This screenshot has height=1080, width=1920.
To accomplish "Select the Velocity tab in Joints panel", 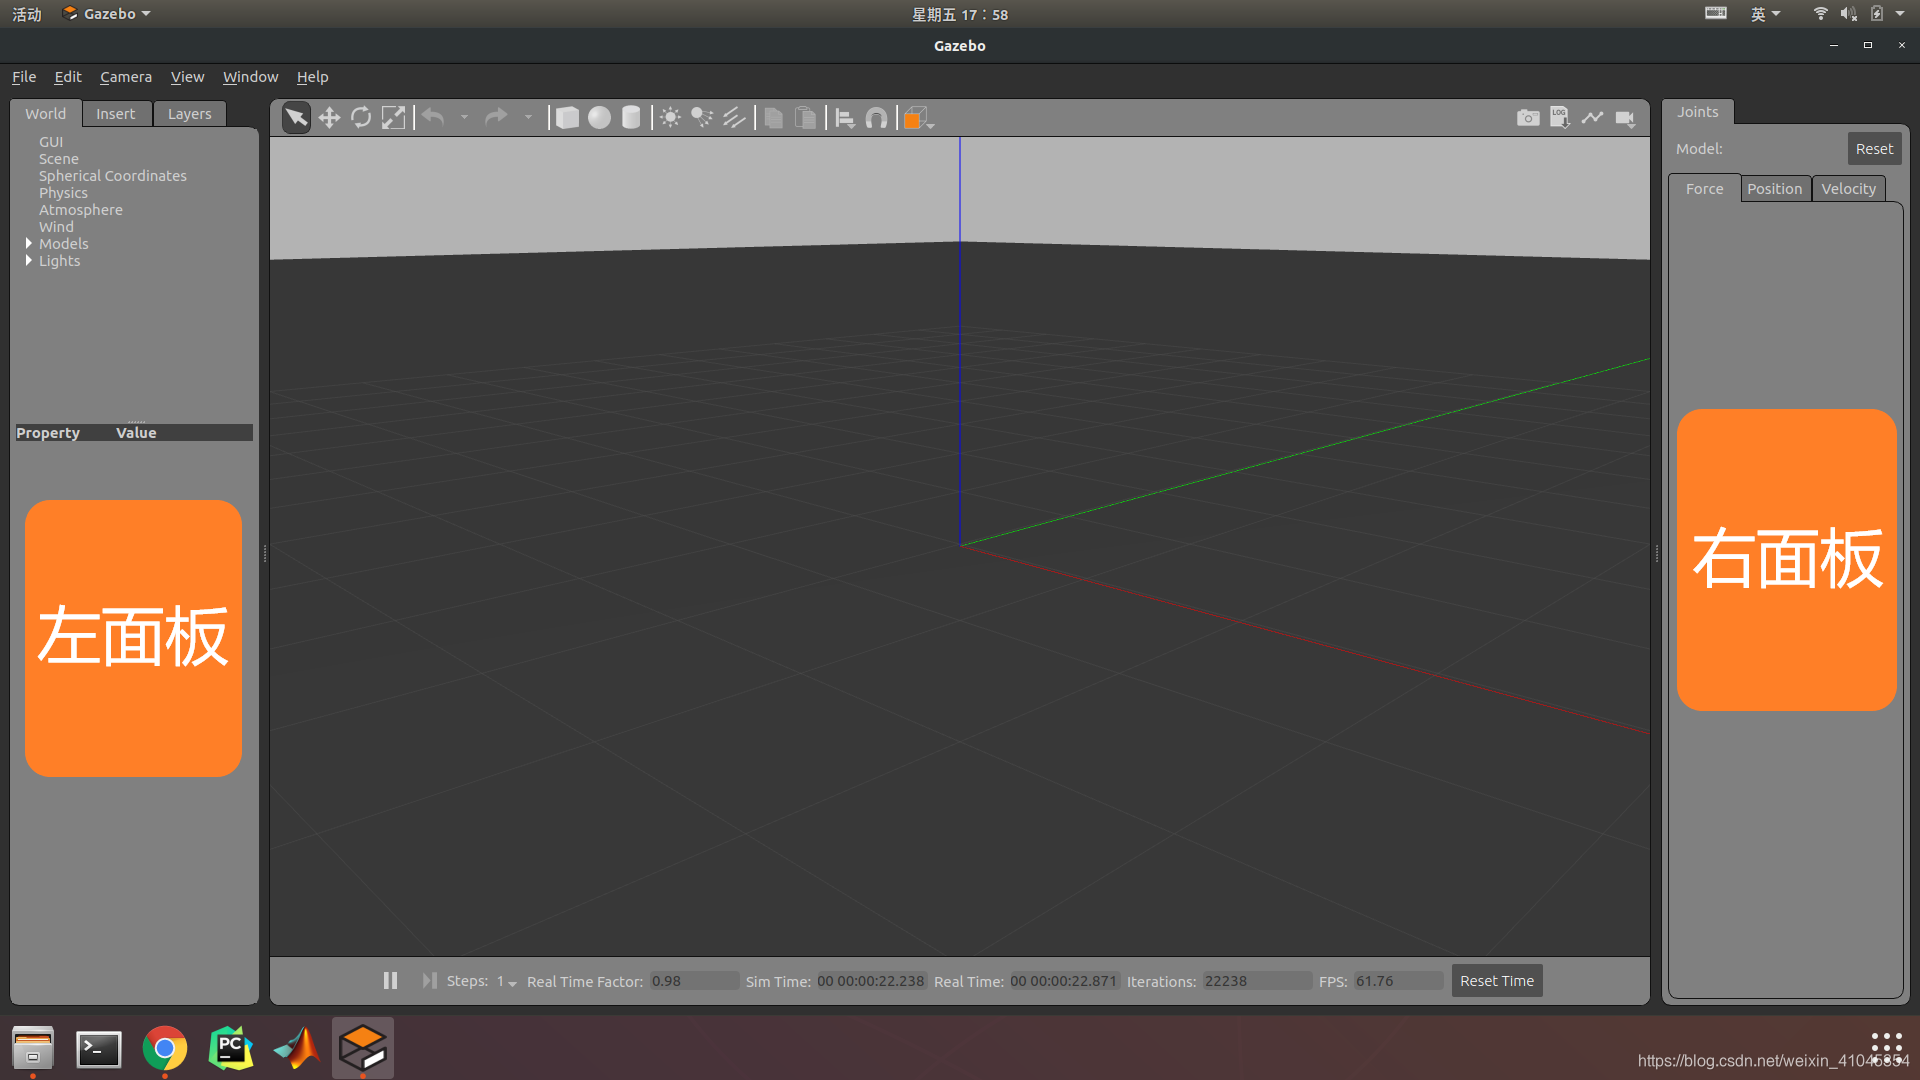I will click(1847, 187).
